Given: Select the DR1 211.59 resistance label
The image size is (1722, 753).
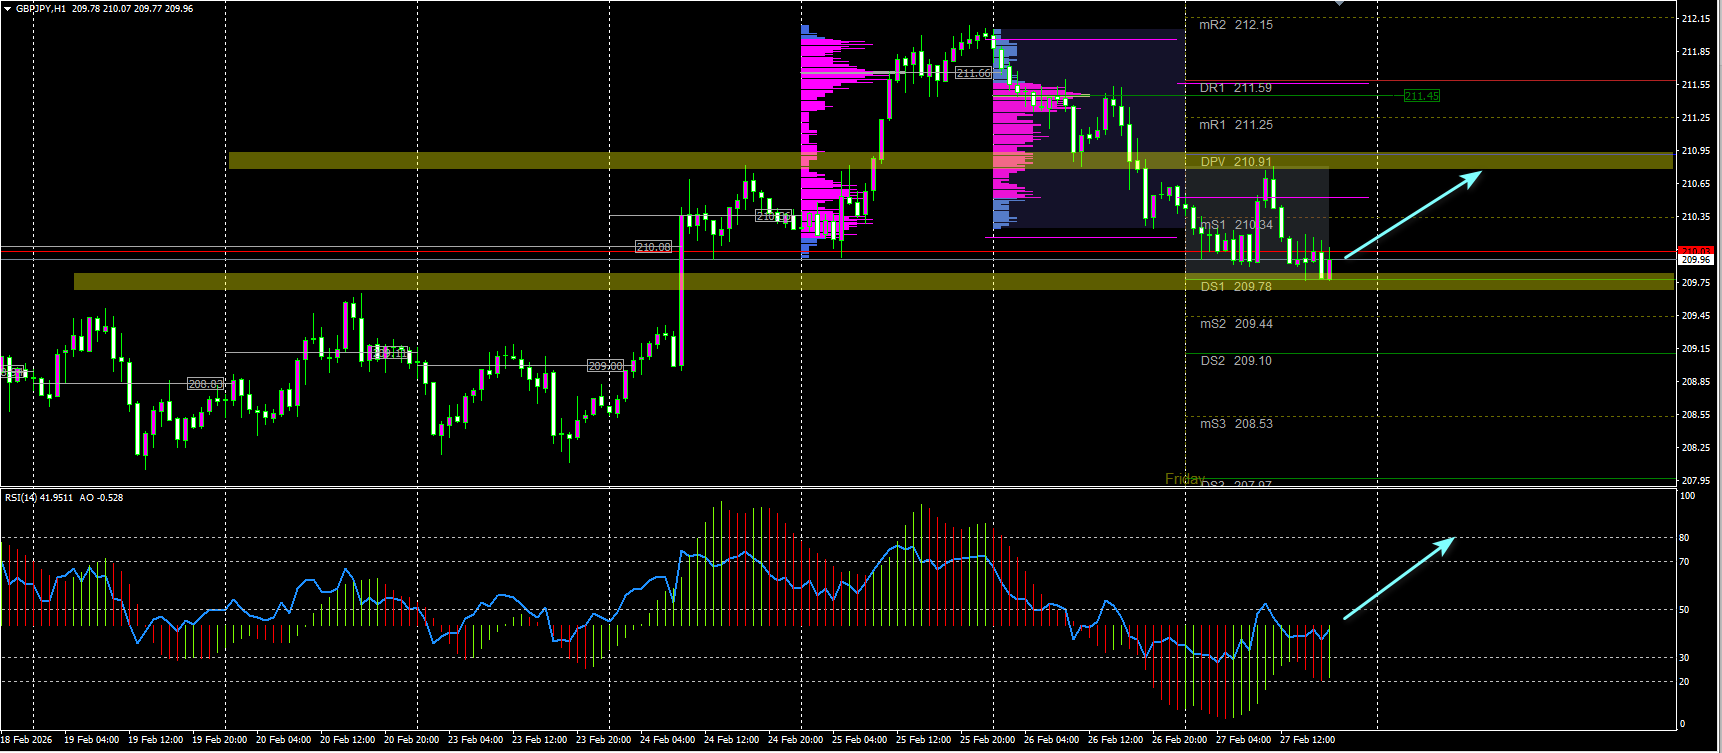Looking at the screenshot, I should [x=1236, y=88].
